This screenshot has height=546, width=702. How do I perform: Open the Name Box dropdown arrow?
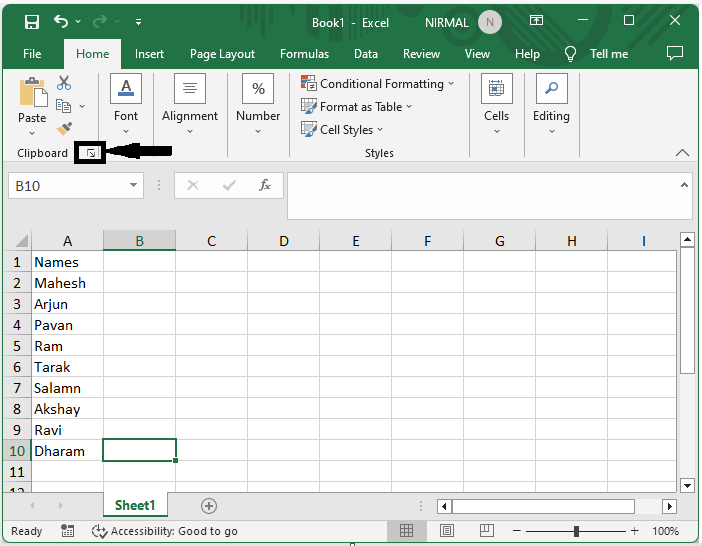point(135,186)
